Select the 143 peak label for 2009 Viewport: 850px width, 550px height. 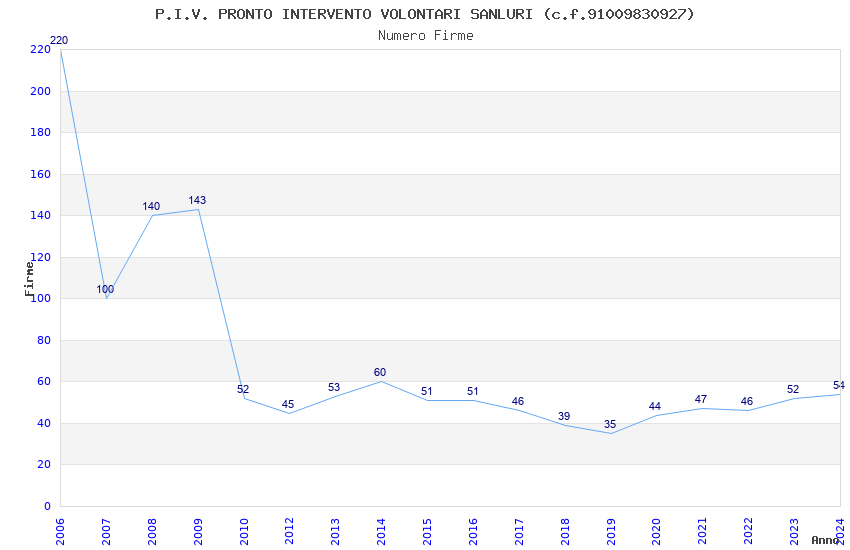(197, 200)
